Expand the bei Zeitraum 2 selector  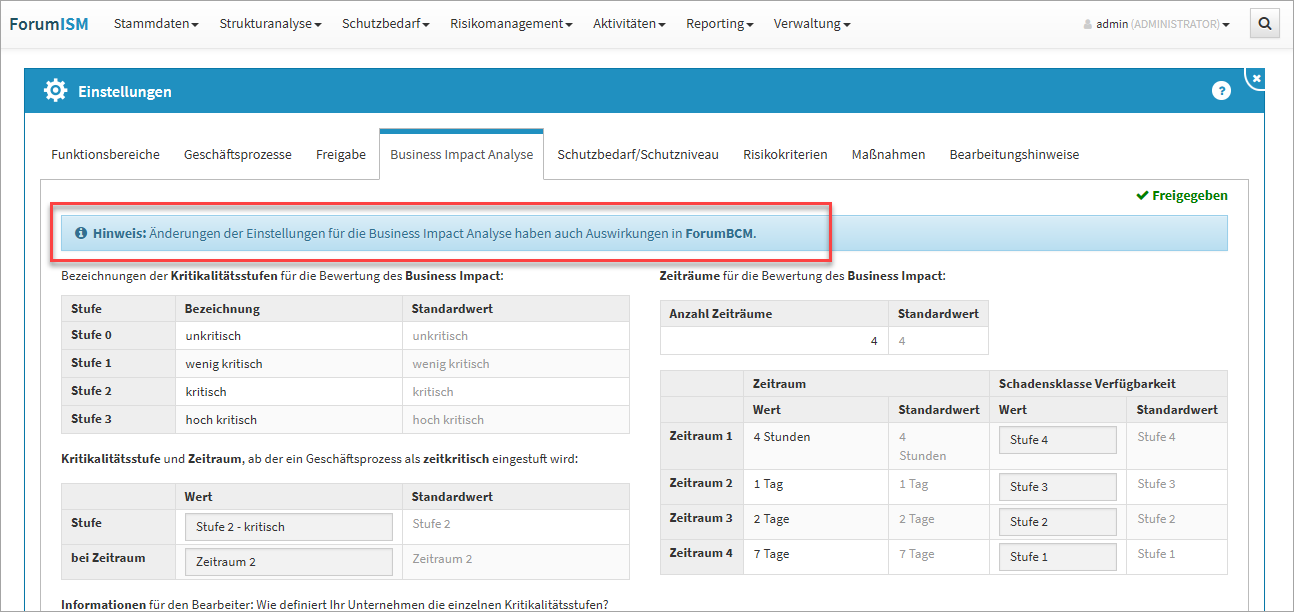288,561
